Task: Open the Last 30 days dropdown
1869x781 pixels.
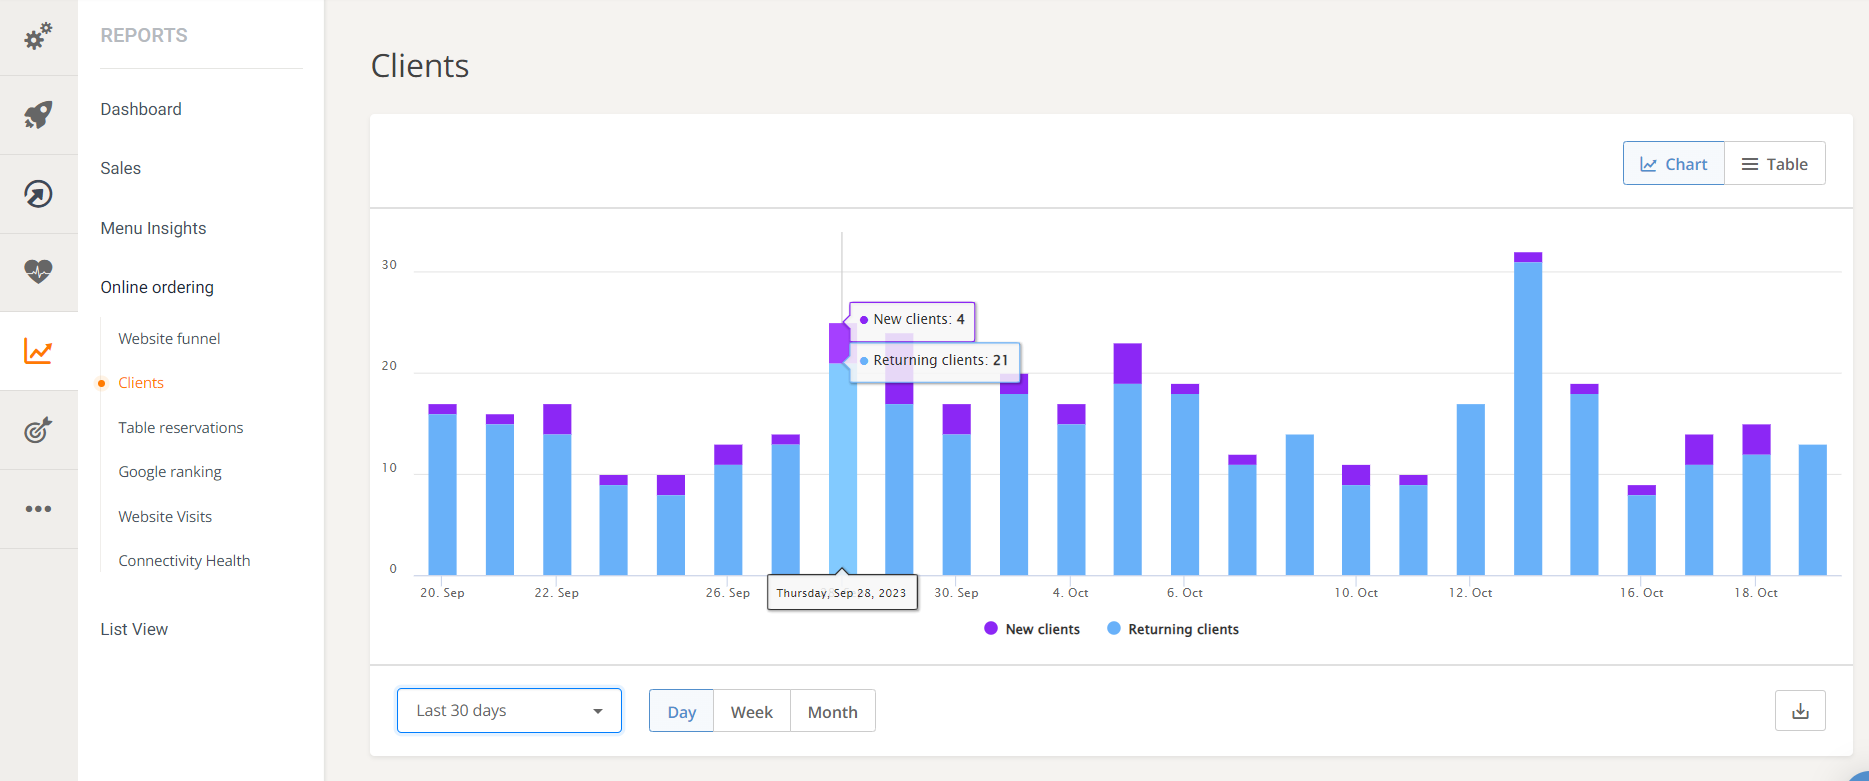Action: [x=509, y=711]
